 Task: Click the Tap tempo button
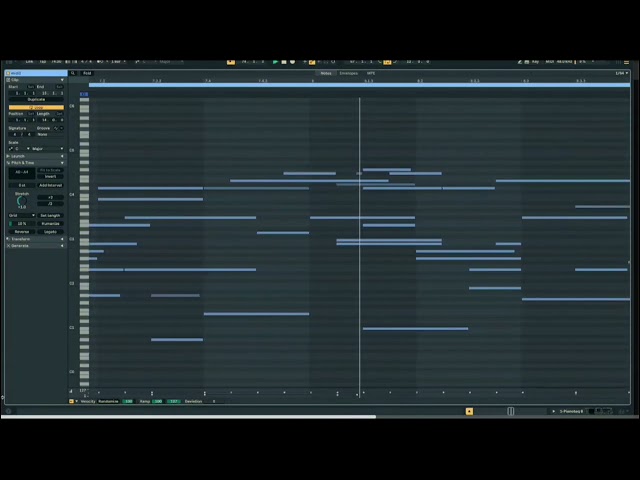click(42, 62)
